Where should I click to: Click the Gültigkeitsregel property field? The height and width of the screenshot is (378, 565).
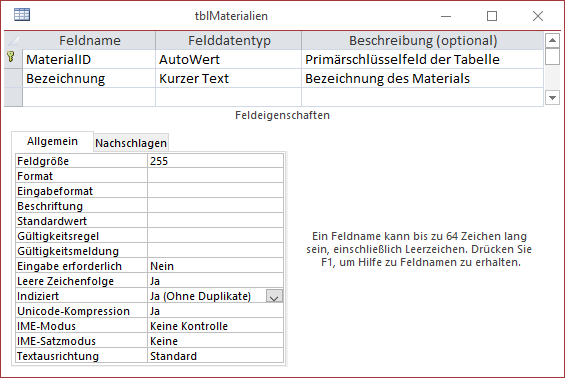[x=215, y=236]
